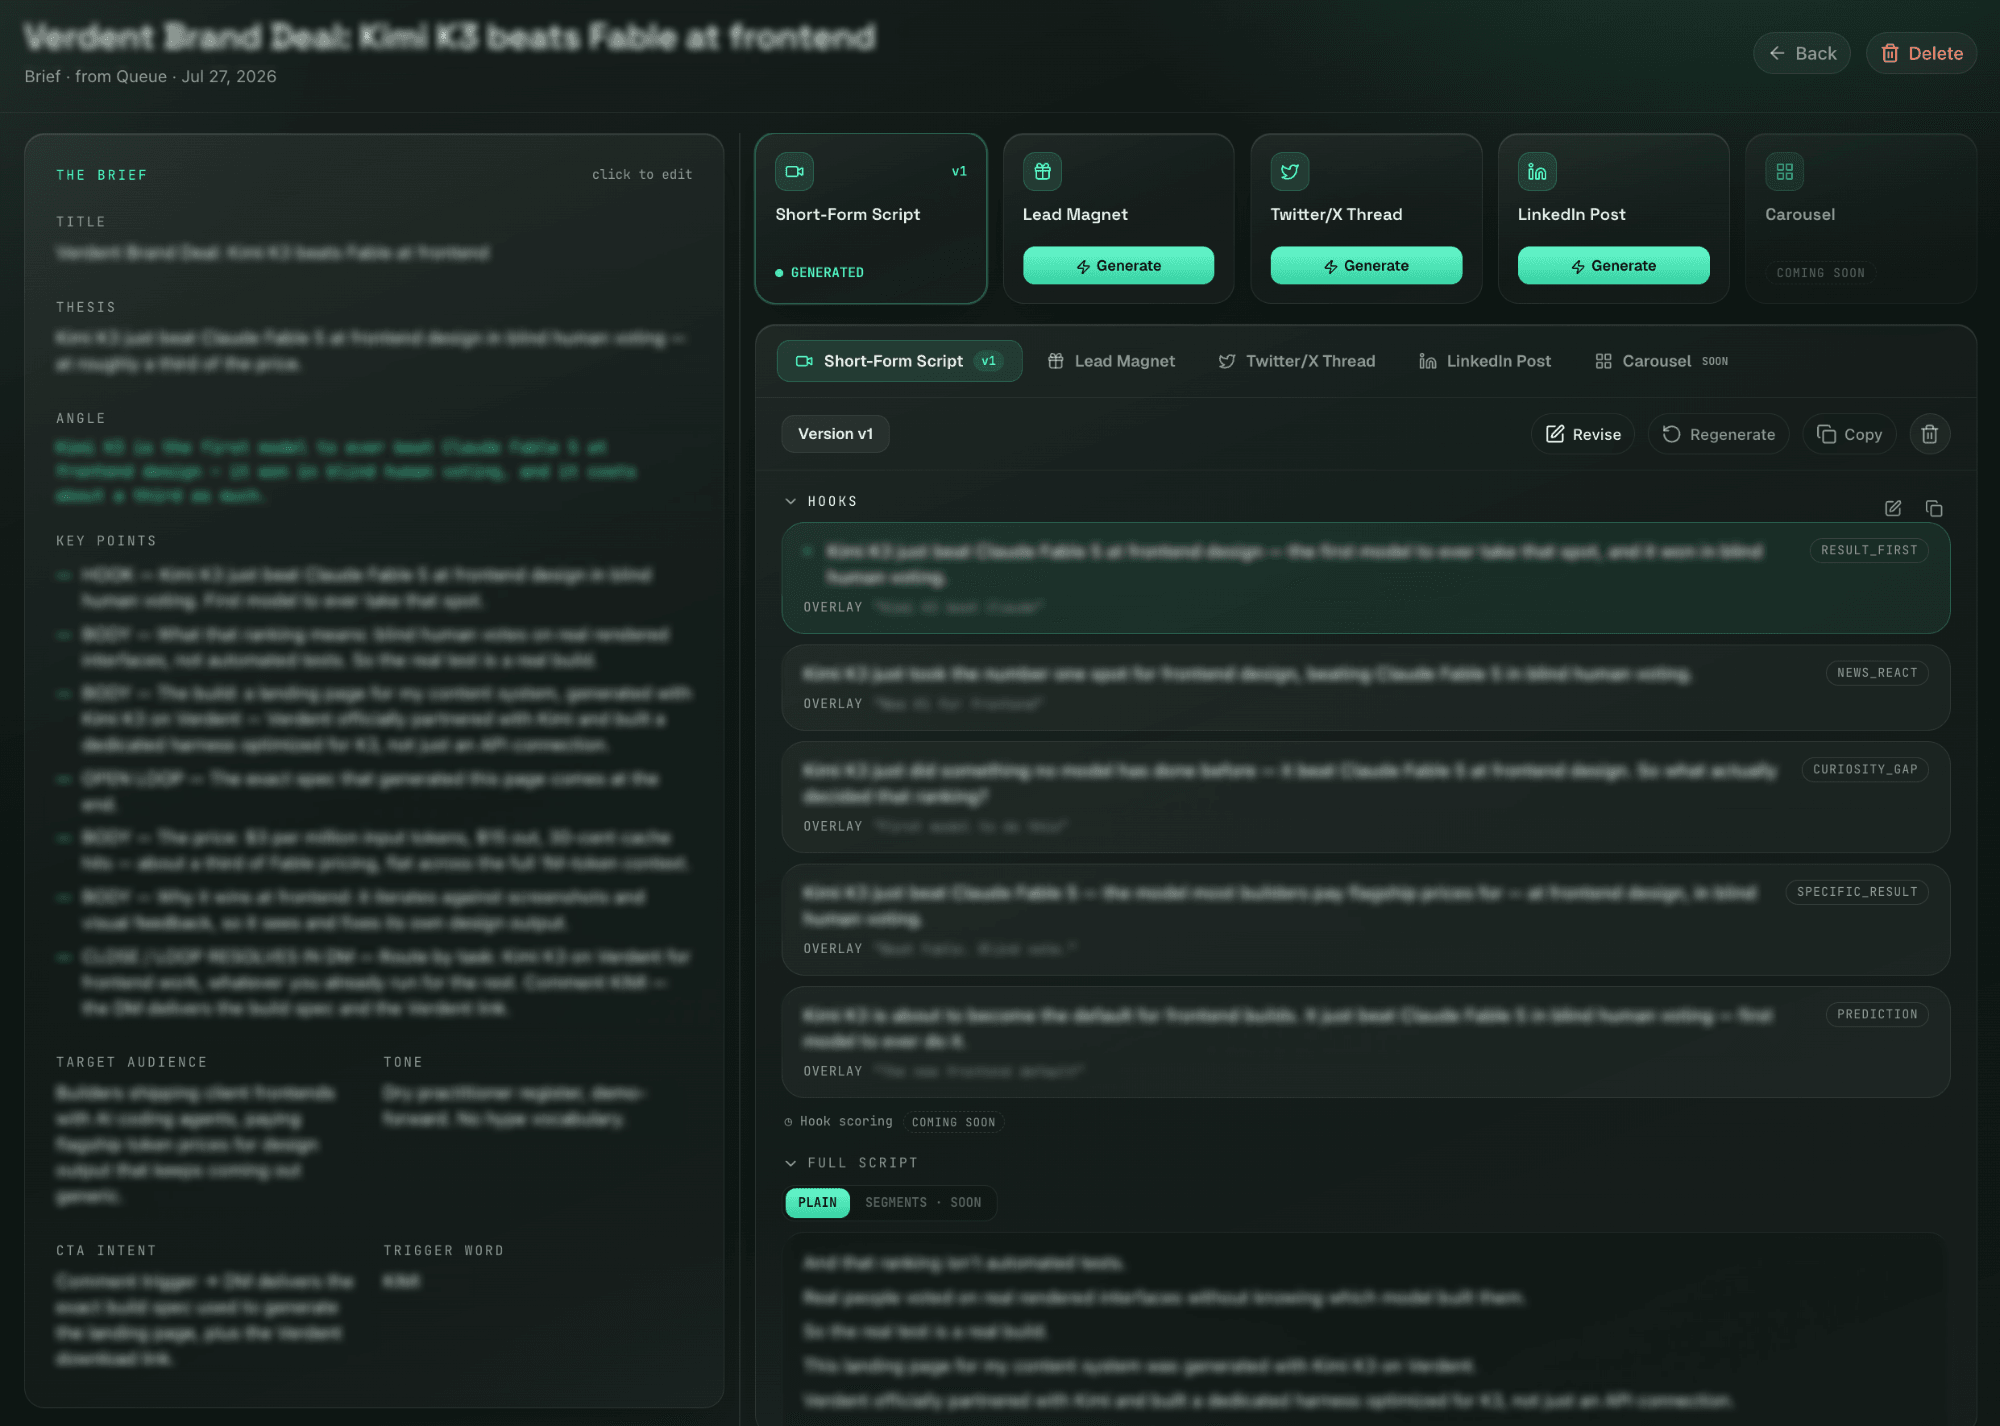Click the pencil icon in Revise button

point(1555,434)
